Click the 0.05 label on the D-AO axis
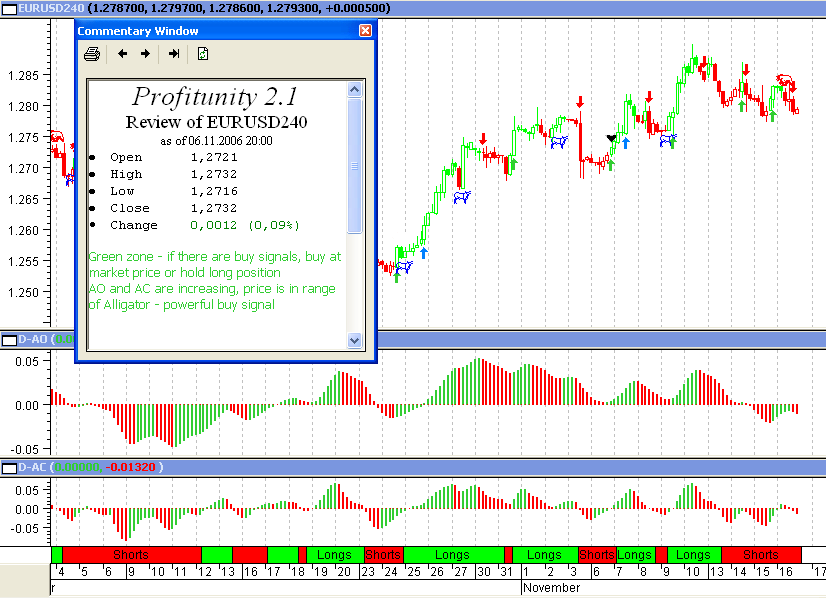826x598 pixels. coord(27,362)
